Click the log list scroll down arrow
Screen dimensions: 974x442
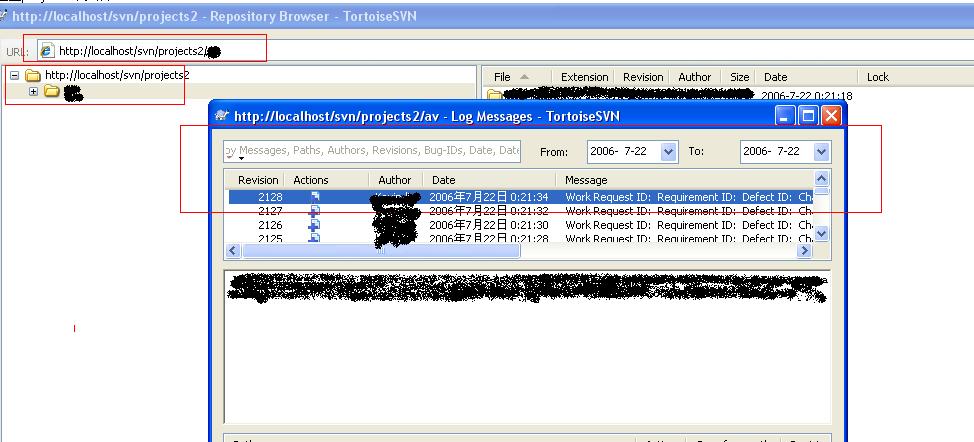[x=821, y=234]
